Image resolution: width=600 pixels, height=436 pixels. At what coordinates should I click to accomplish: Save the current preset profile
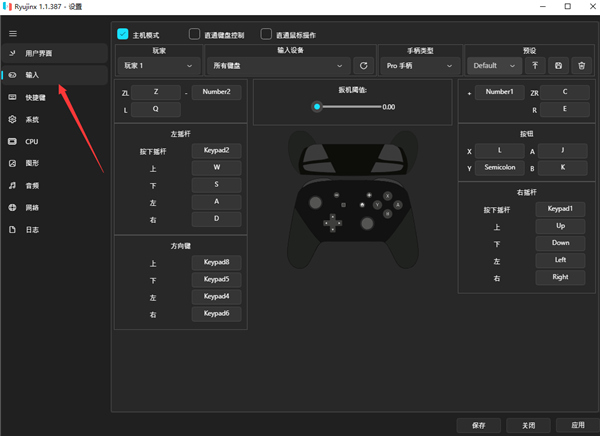557,66
